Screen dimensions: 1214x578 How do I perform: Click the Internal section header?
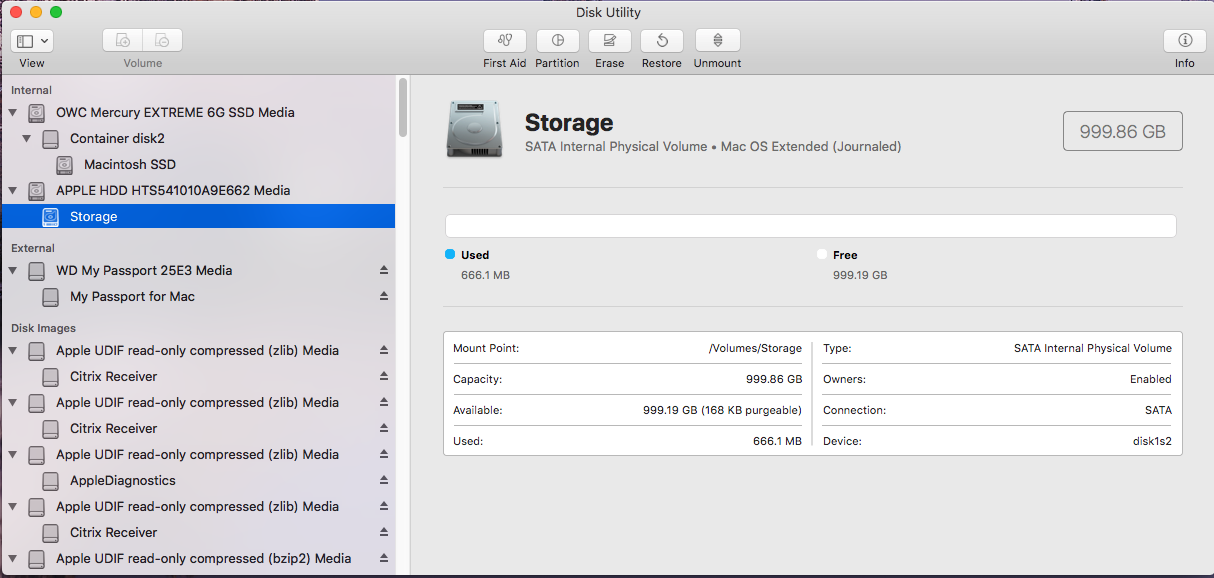(31, 90)
